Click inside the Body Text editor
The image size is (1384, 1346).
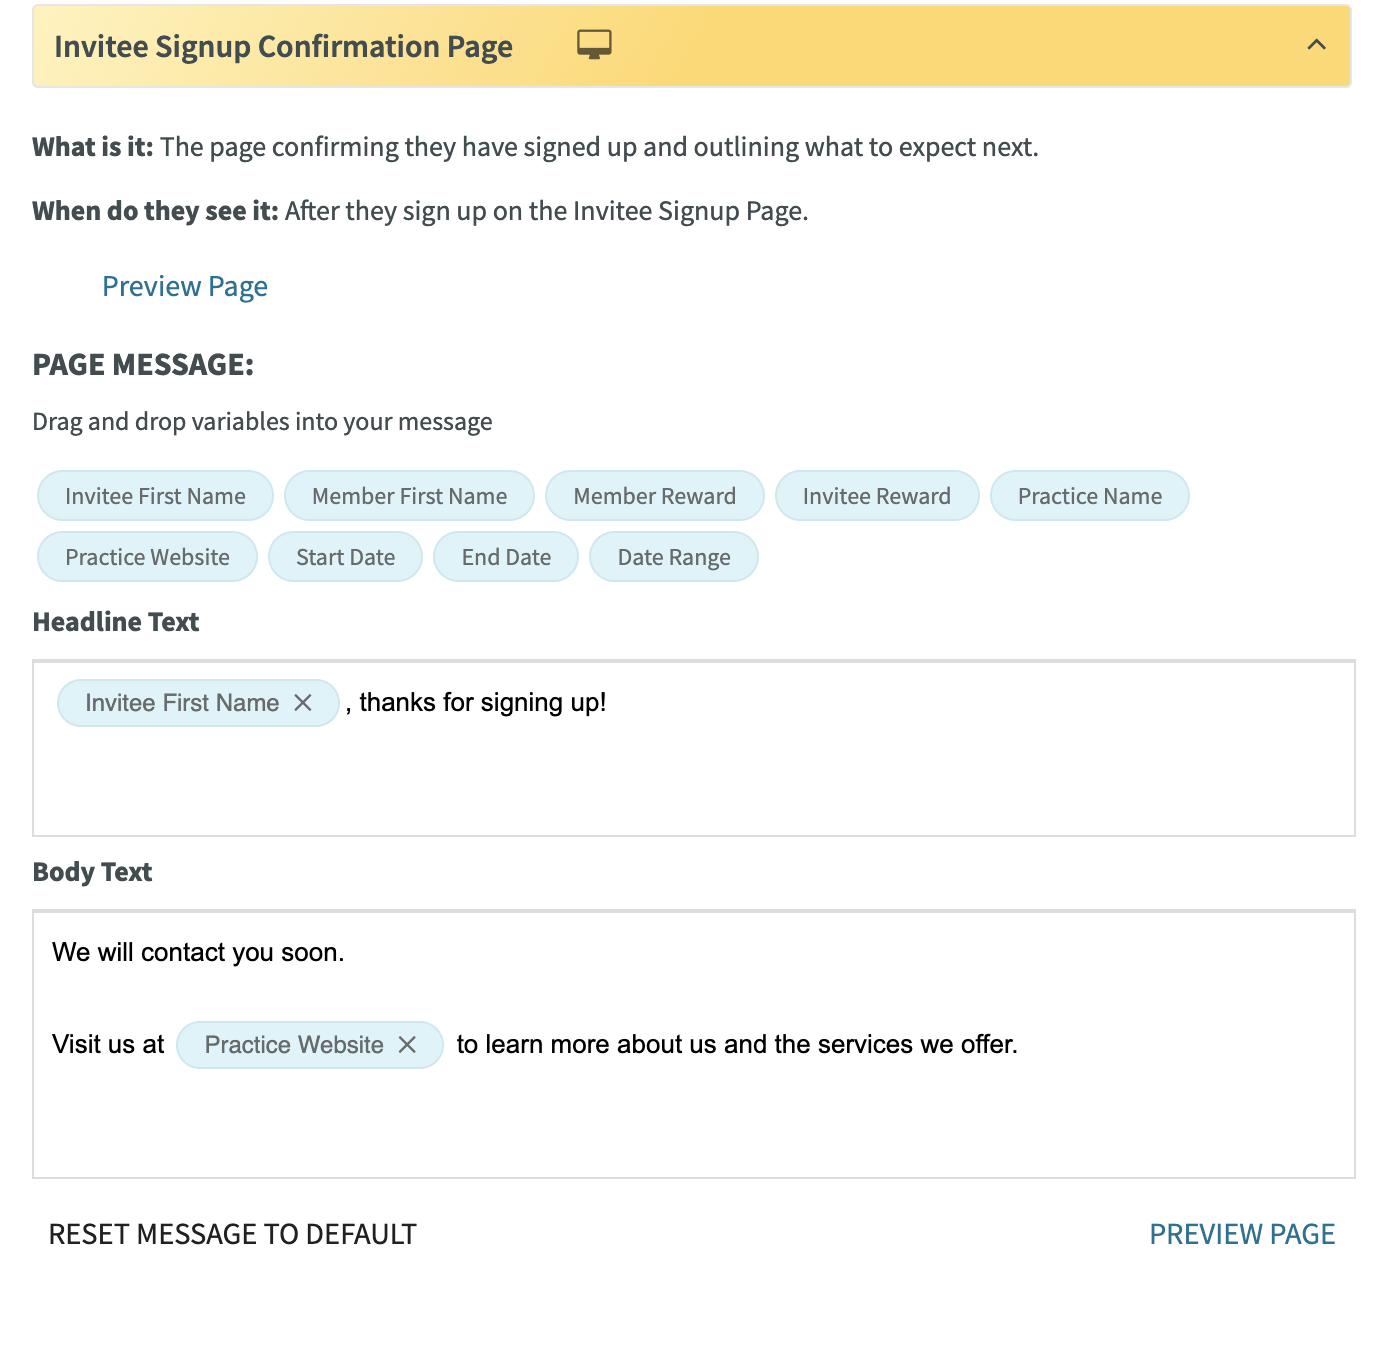pos(694,1044)
